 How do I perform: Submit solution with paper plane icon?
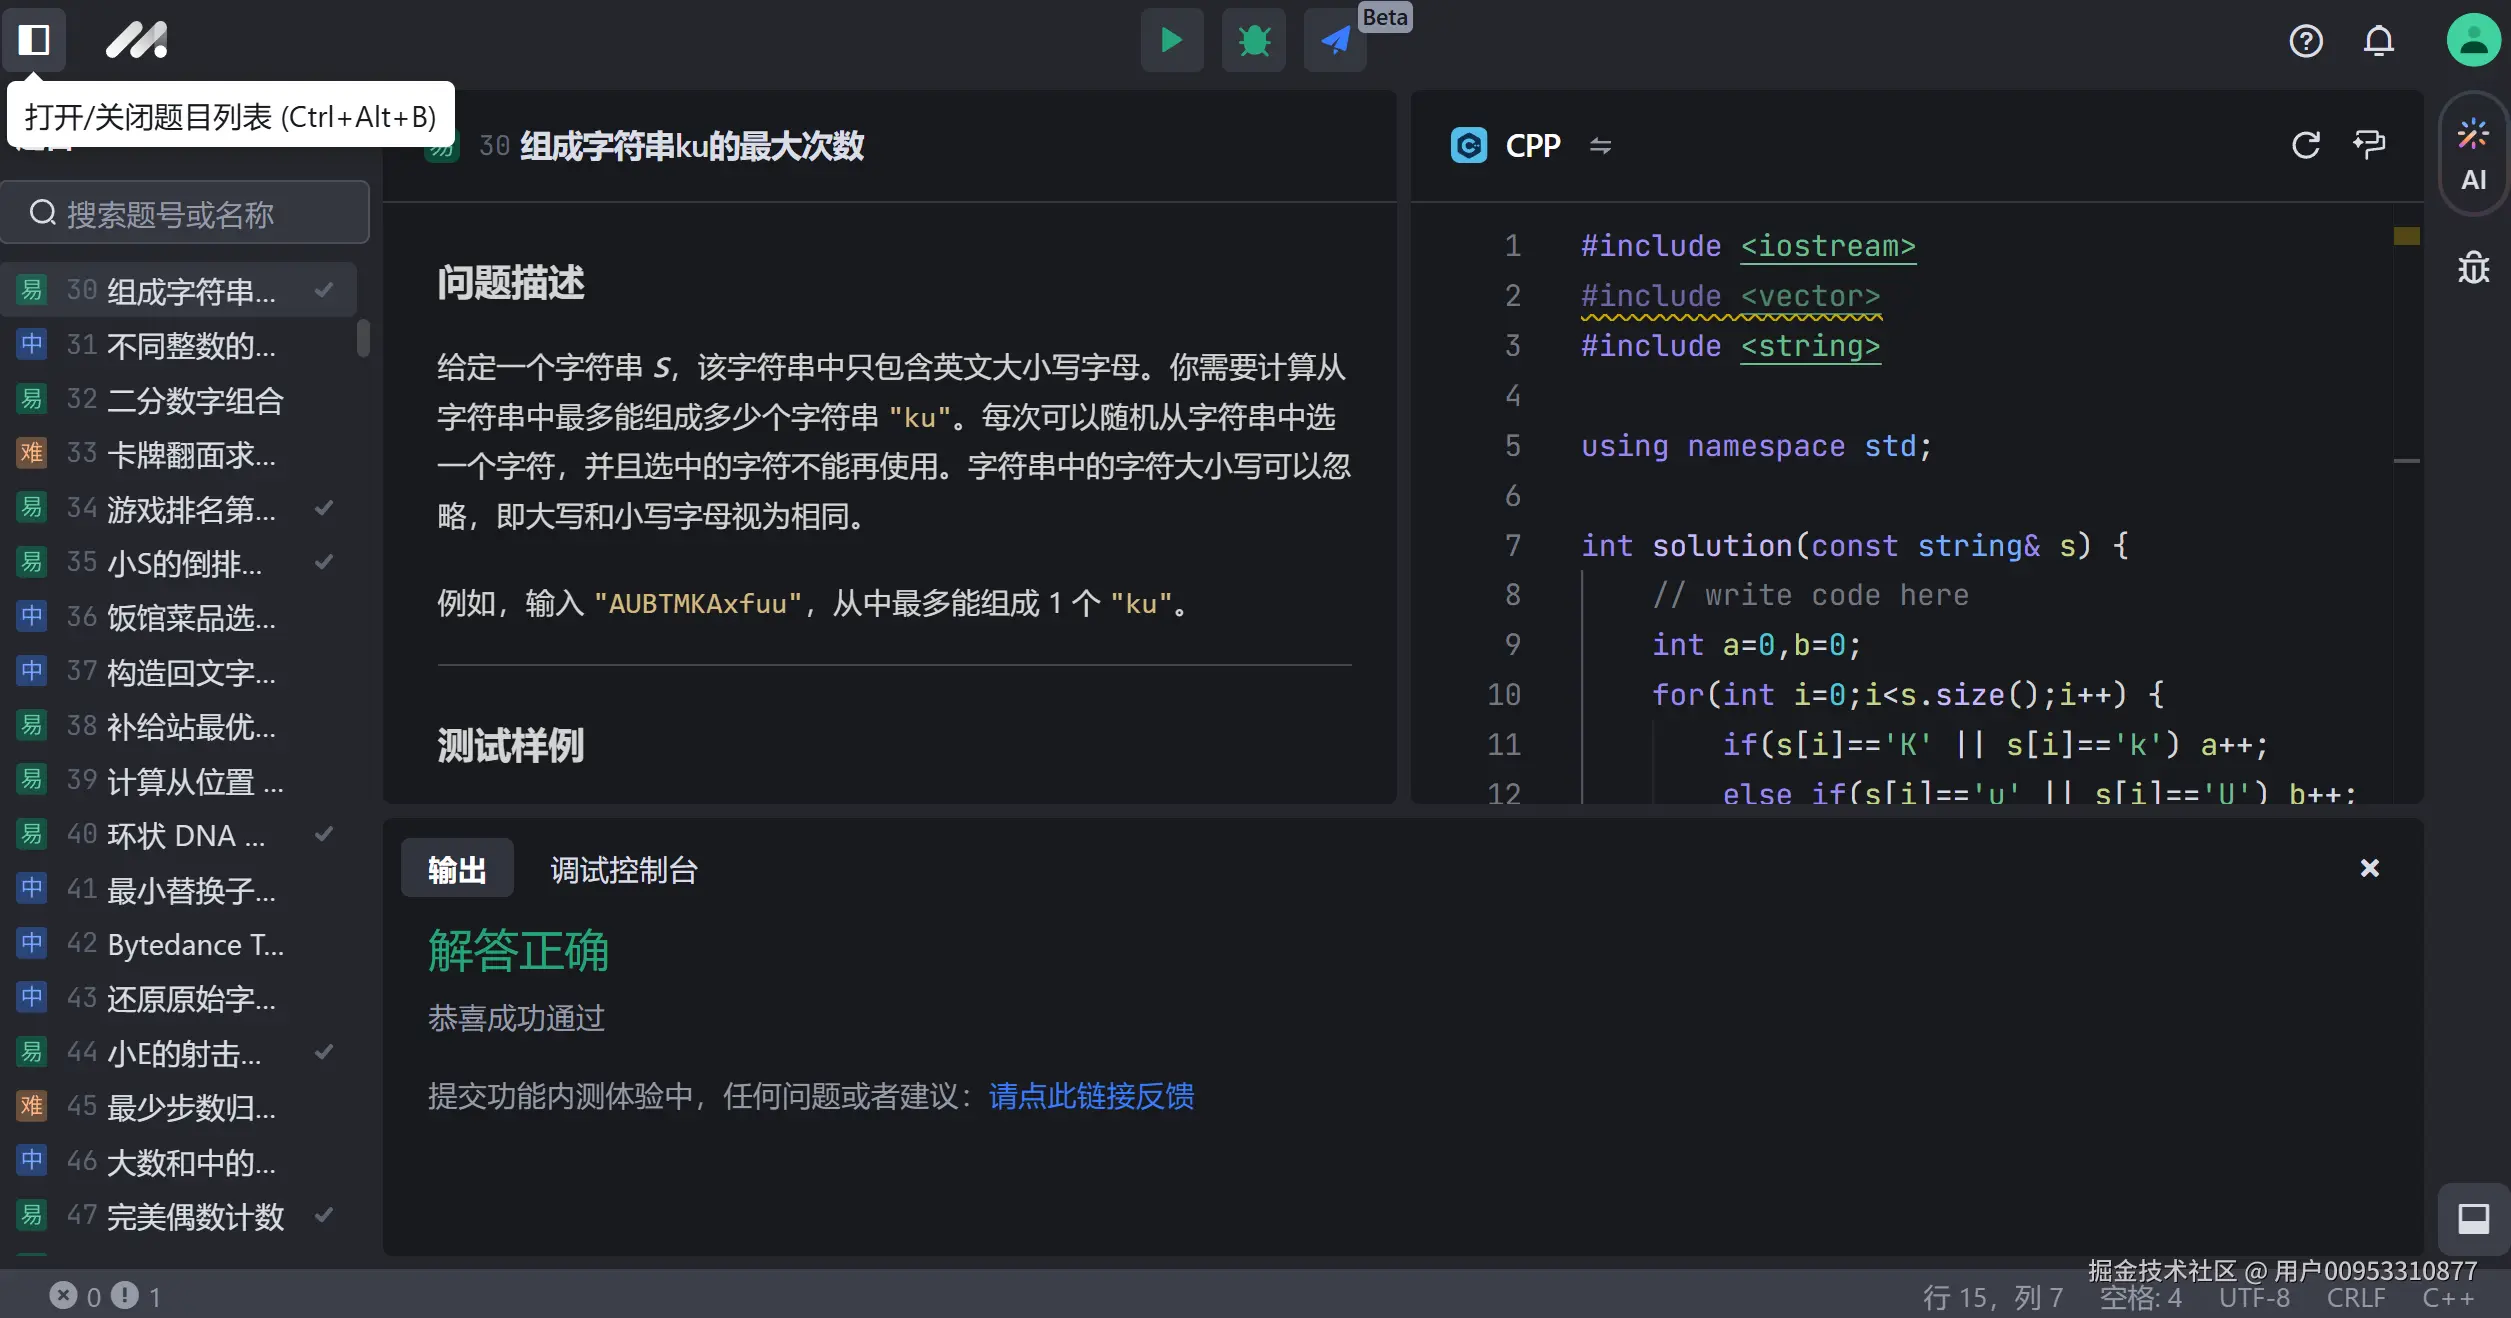[x=1335, y=40]
